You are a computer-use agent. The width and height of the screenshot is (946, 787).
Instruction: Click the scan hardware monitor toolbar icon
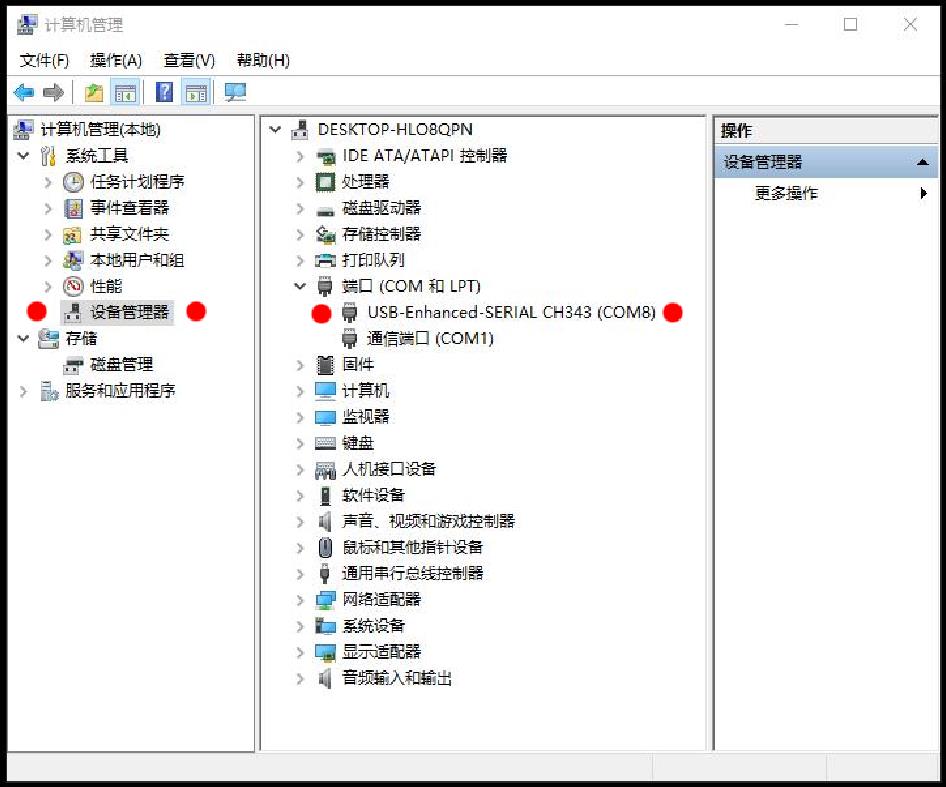coord(235,92)
